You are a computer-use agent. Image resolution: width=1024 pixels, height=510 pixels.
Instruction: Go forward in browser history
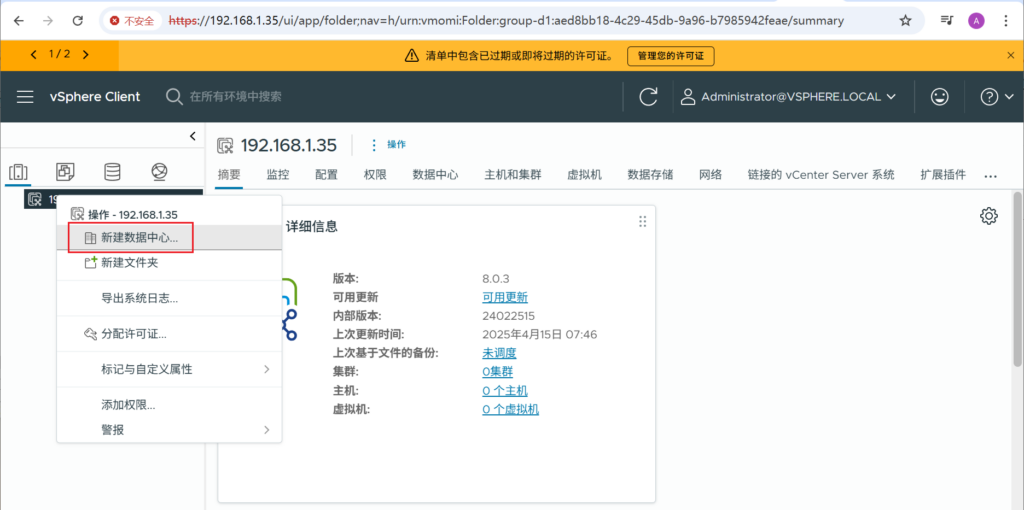pyautogui.click(x=48, y=20)
